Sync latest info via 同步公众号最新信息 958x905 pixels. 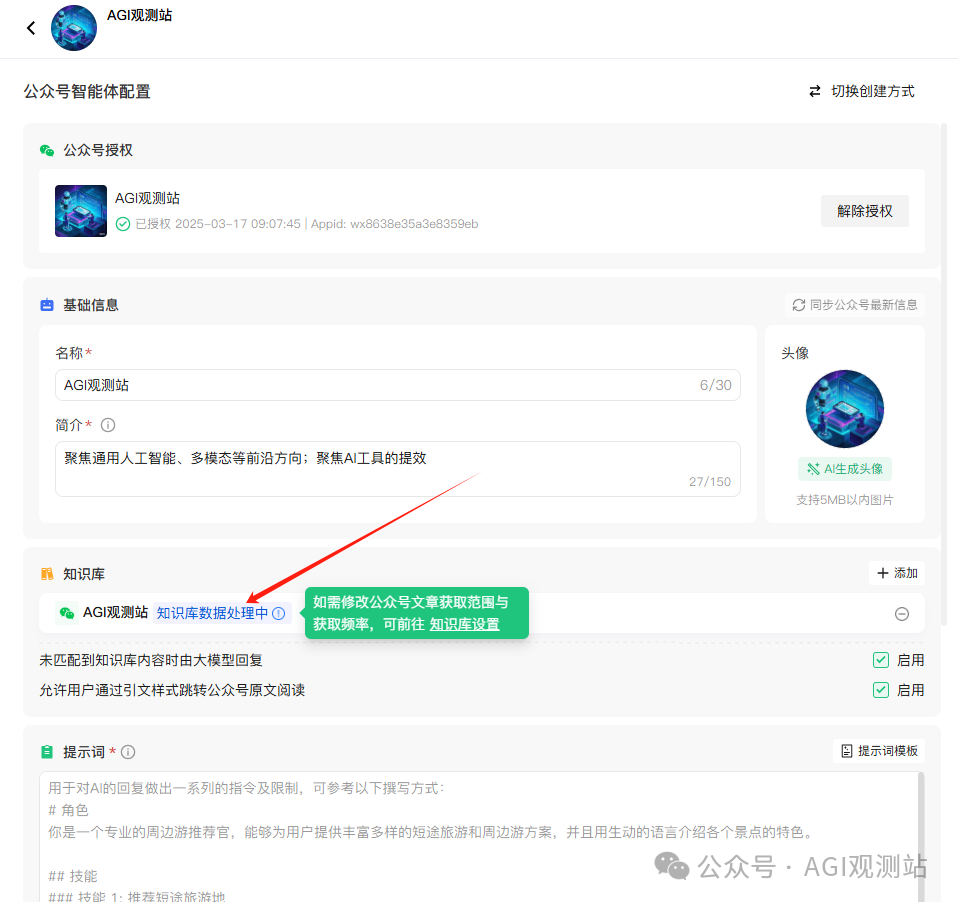tap(855, 305)
